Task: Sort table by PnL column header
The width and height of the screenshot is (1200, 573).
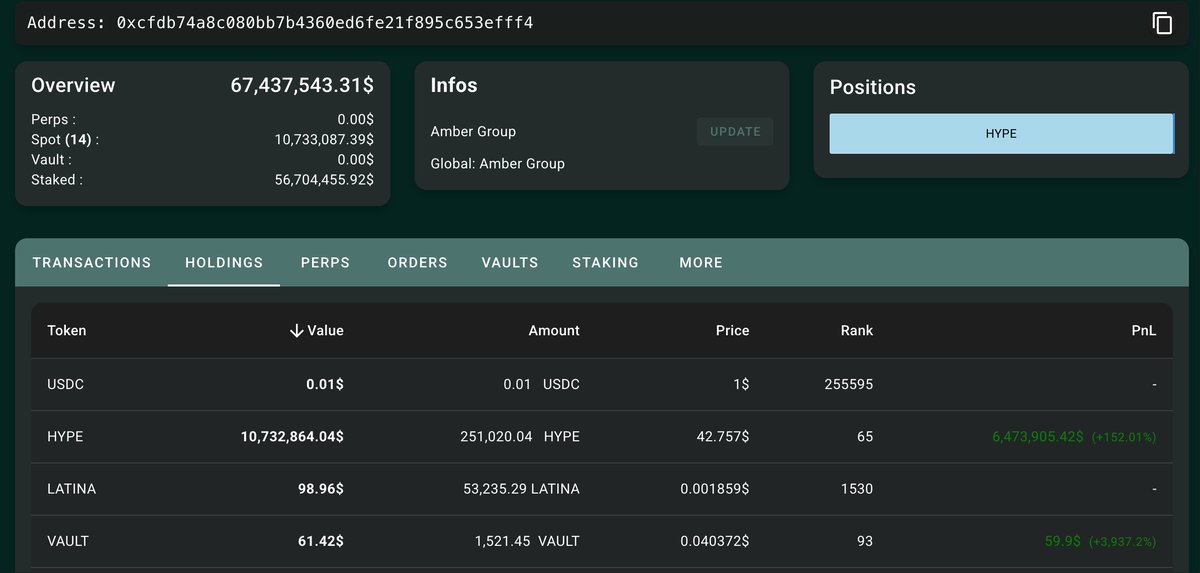Action: (1144, 331)
